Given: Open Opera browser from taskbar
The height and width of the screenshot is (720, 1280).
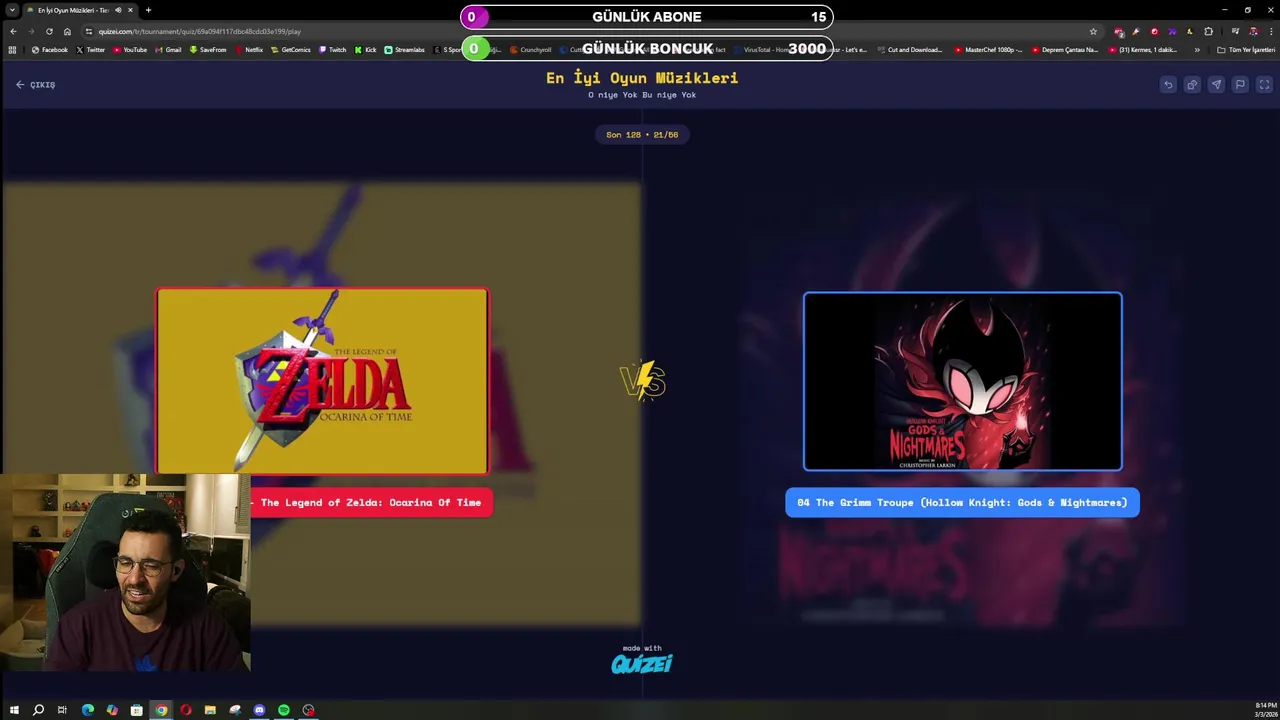Looking at the screenshot, I should click(x=185, y=710).
